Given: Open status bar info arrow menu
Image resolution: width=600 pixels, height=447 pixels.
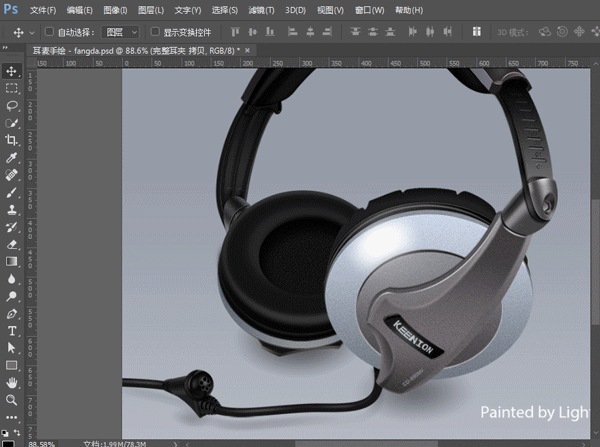Looking at the screenshot, I should tap(176, 444).
